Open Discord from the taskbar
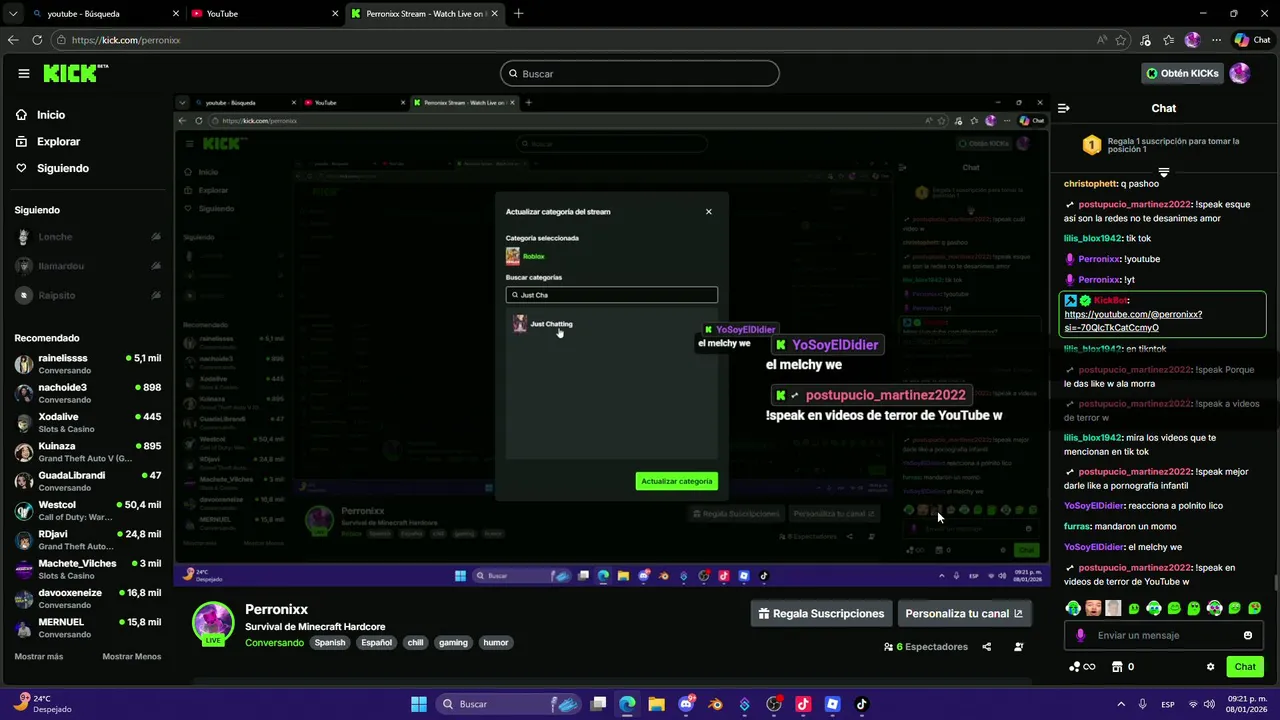The width and height of the screenshot is (1280, 720). tap(686, 704)
